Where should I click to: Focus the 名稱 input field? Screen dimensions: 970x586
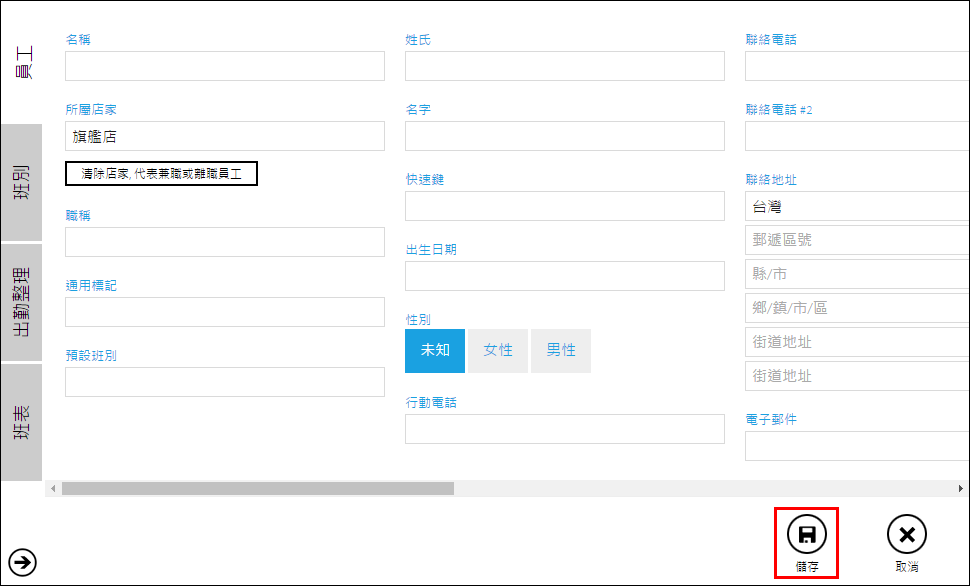click(x=225, y=66)
